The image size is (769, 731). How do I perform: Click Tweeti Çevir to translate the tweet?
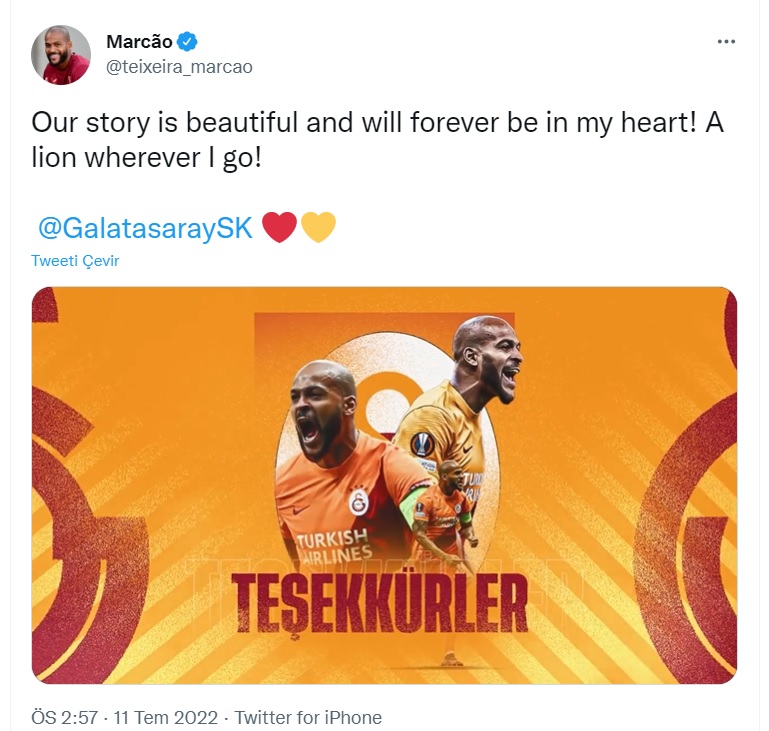click(75, 260)
